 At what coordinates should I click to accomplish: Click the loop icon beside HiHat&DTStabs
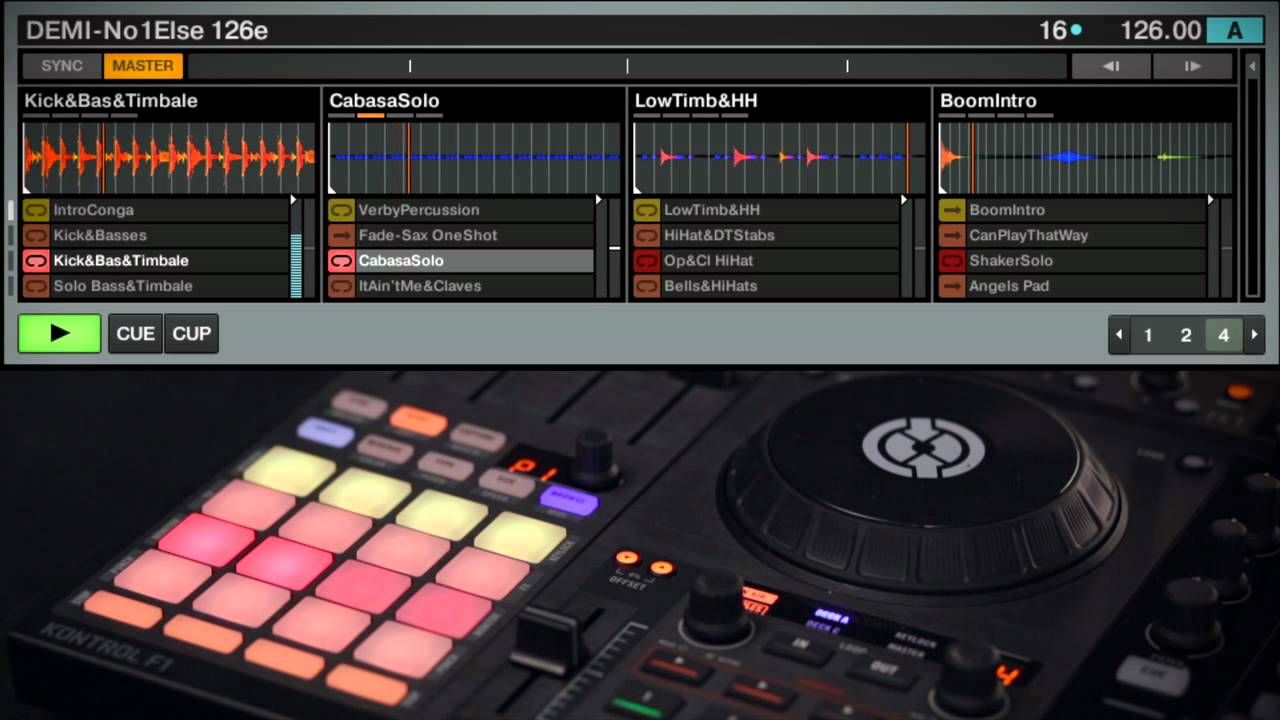647,235
